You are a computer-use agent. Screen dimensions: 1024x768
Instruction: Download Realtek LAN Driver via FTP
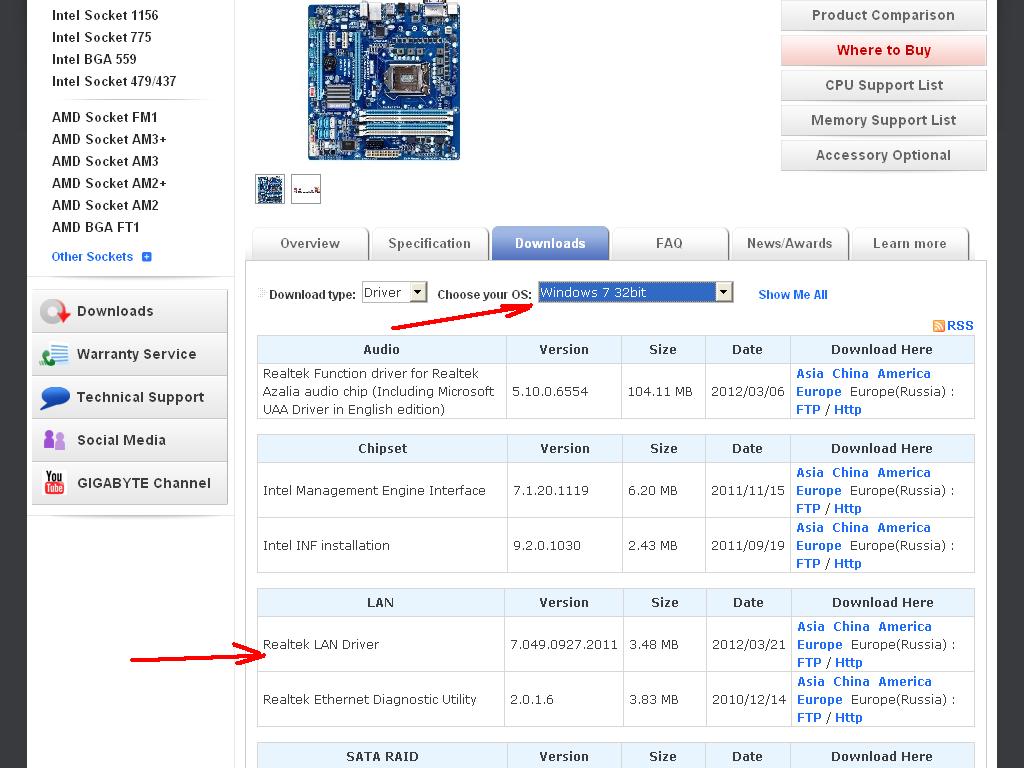click(x=809, y=663)
